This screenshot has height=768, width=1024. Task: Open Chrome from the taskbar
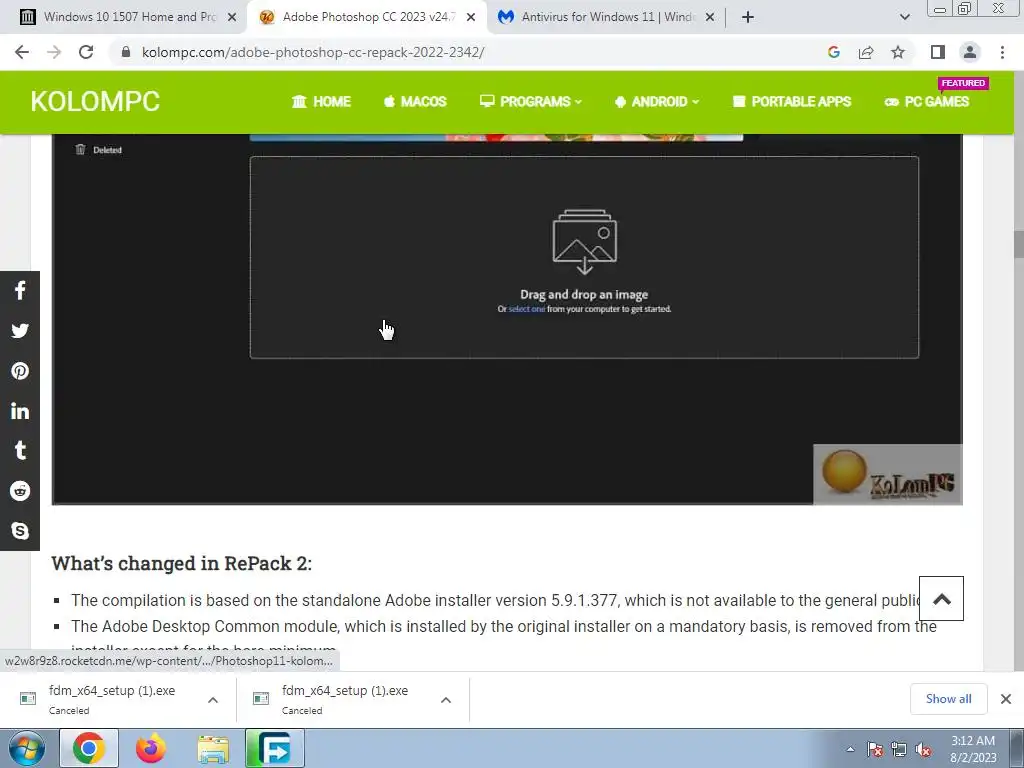(x=89, y=748)
